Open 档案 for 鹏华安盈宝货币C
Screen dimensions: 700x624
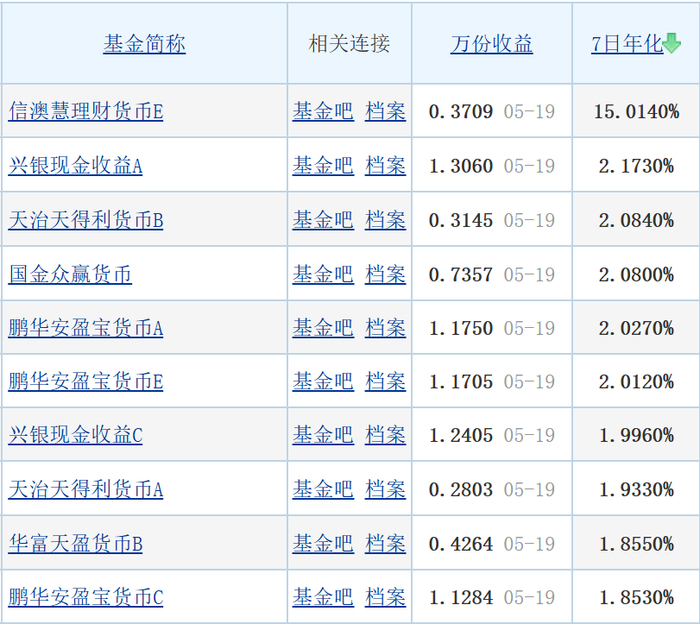(x=385, y=597)
